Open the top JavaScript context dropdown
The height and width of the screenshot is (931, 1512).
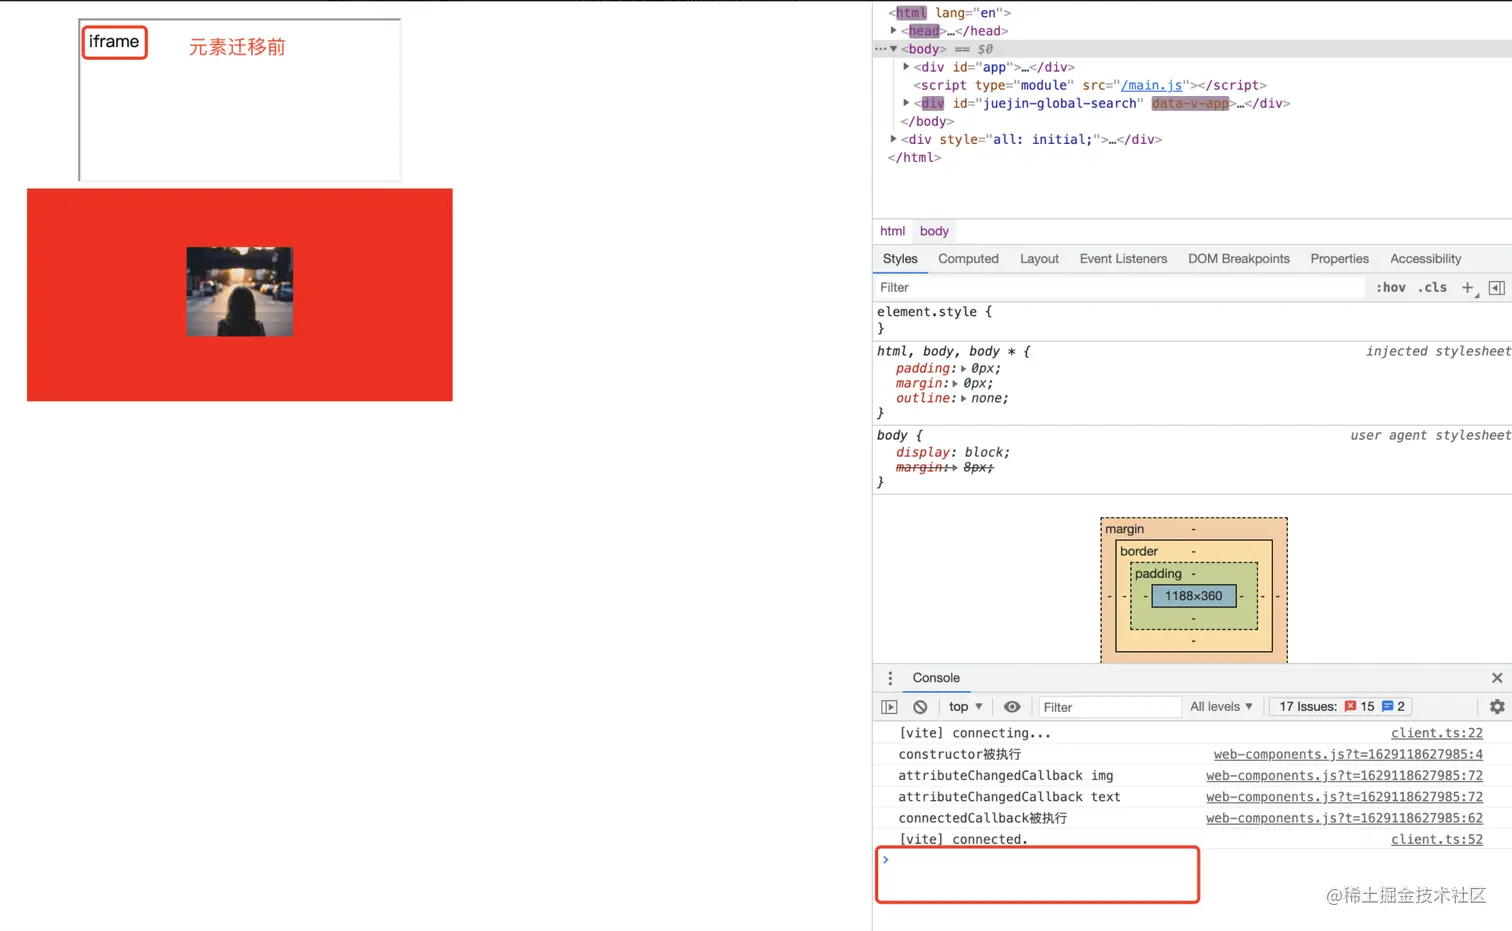[x=965, y=707]
